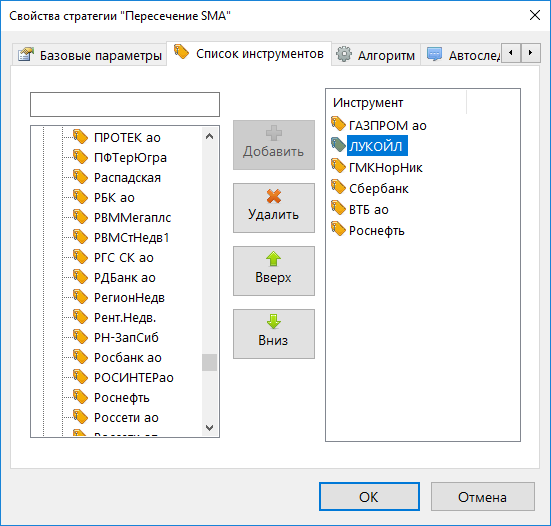The image size is (551, 526).
Task: Remove selected instrument with Удалить
Action: point(274,208)
